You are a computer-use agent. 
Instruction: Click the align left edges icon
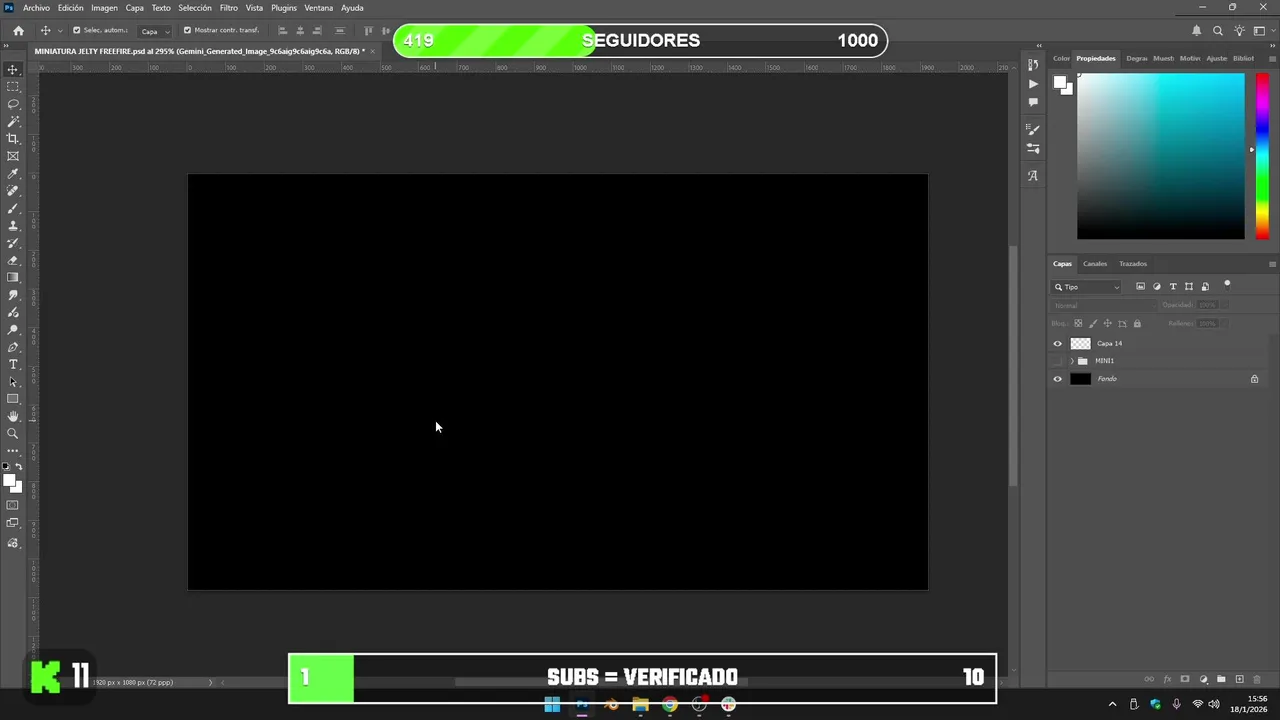click(x=282, y=31)
